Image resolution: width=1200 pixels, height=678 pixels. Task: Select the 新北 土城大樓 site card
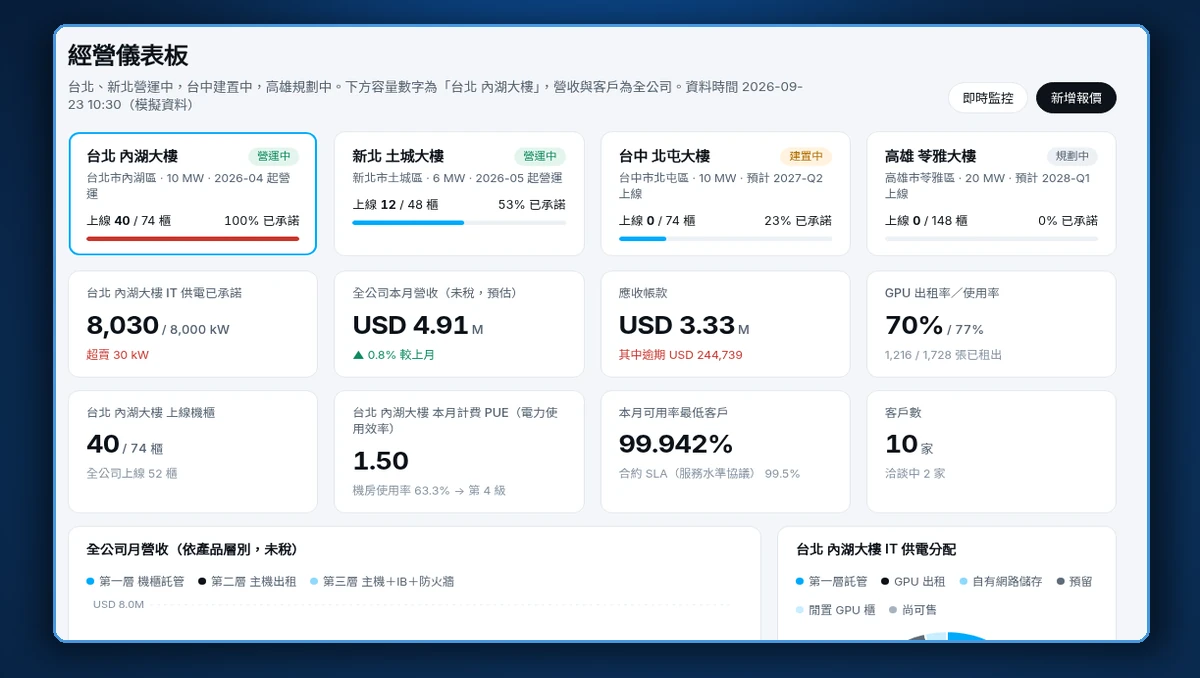point(459,194)
